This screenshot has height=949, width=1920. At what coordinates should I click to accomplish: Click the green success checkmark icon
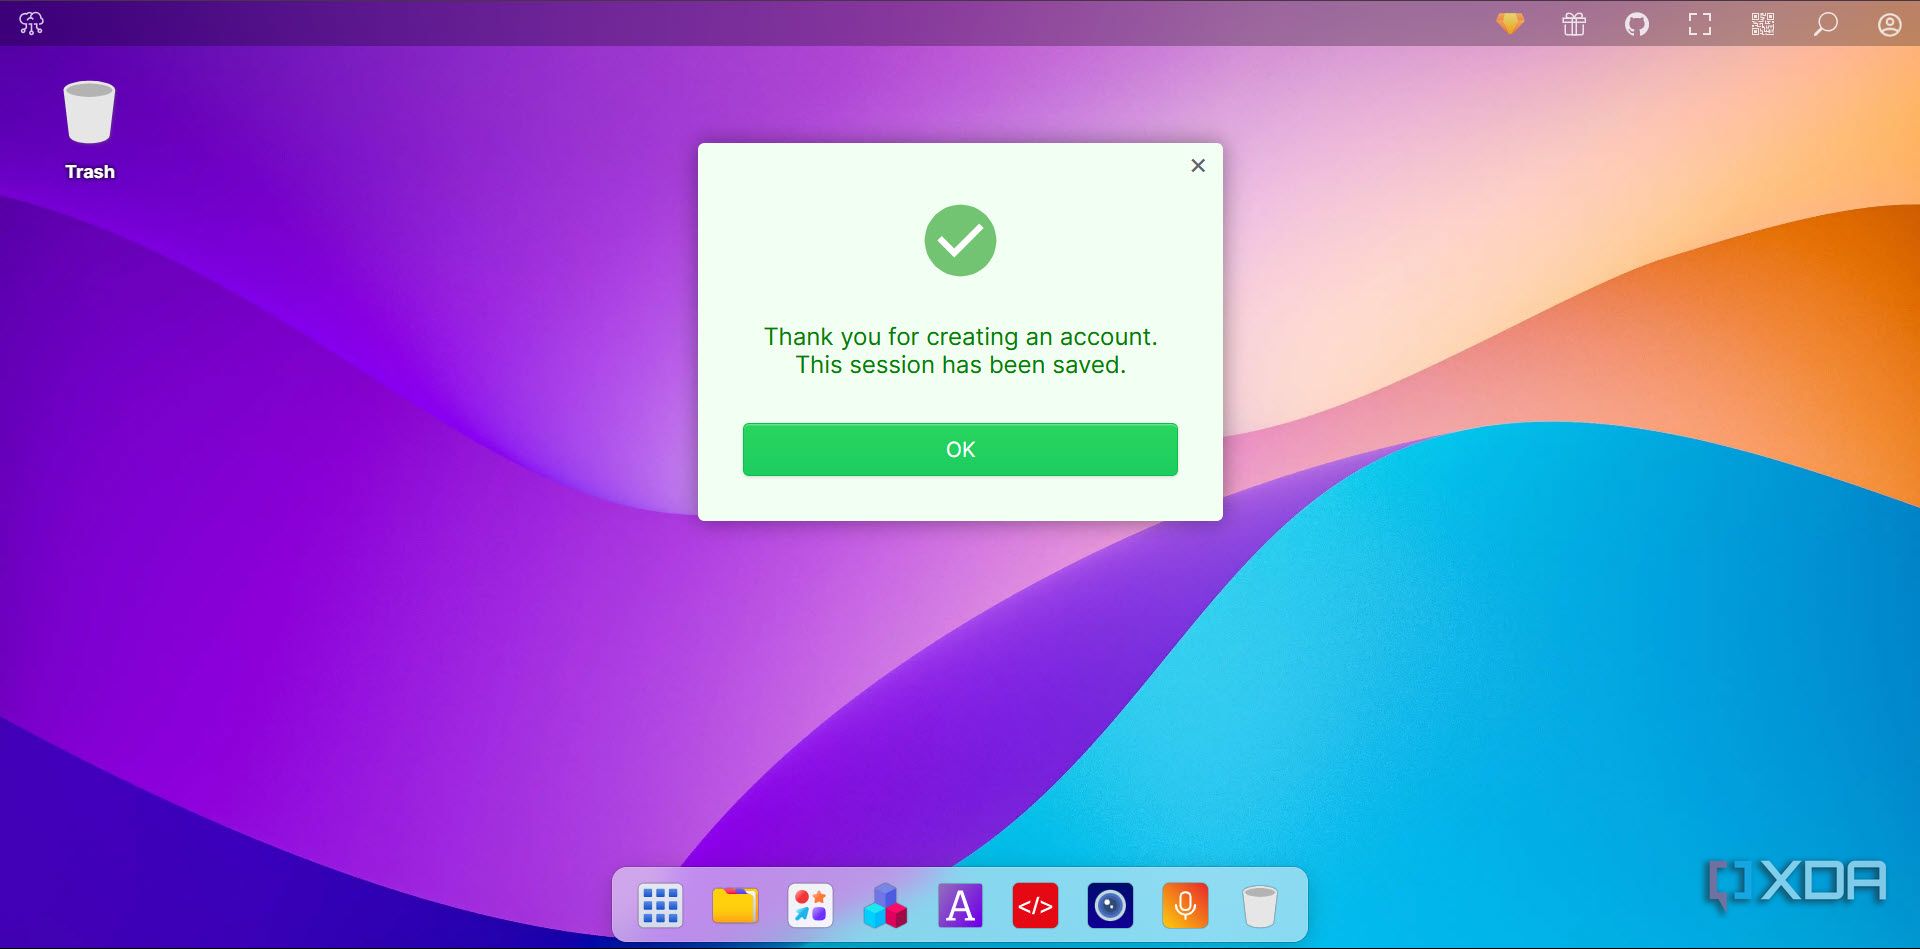[x=960, y=240]
